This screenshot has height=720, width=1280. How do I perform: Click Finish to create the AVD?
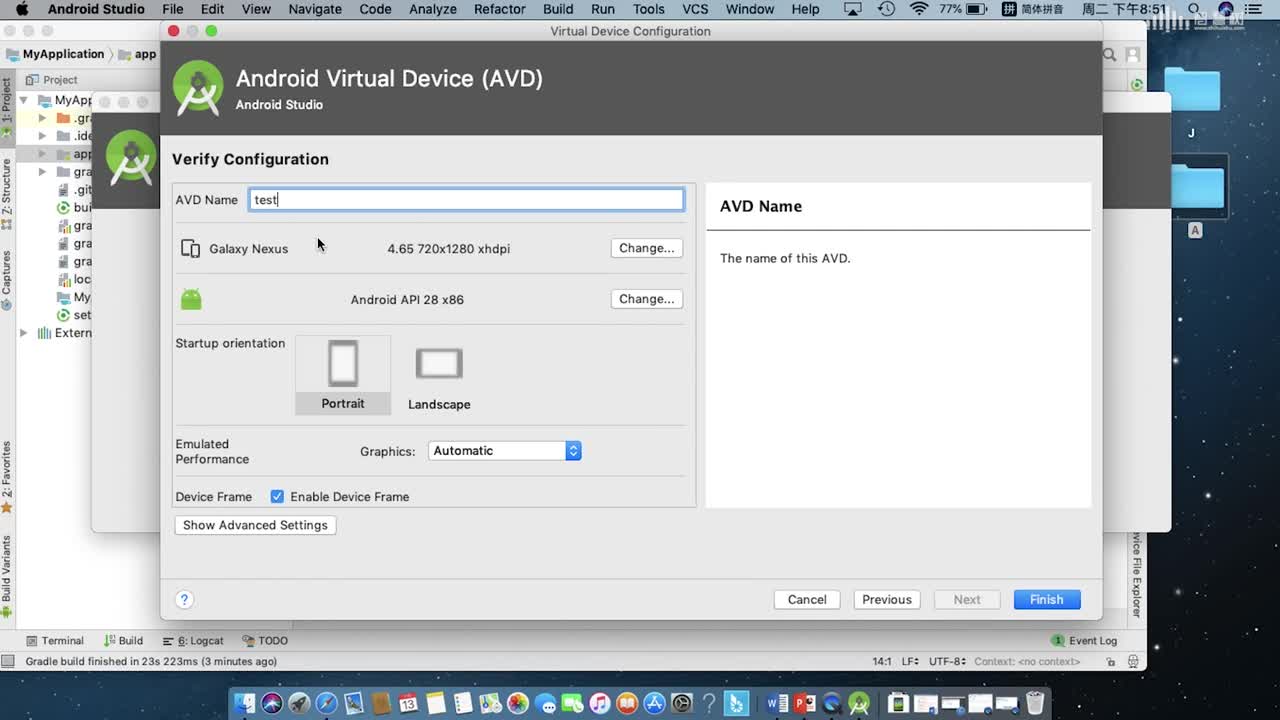1047,599
